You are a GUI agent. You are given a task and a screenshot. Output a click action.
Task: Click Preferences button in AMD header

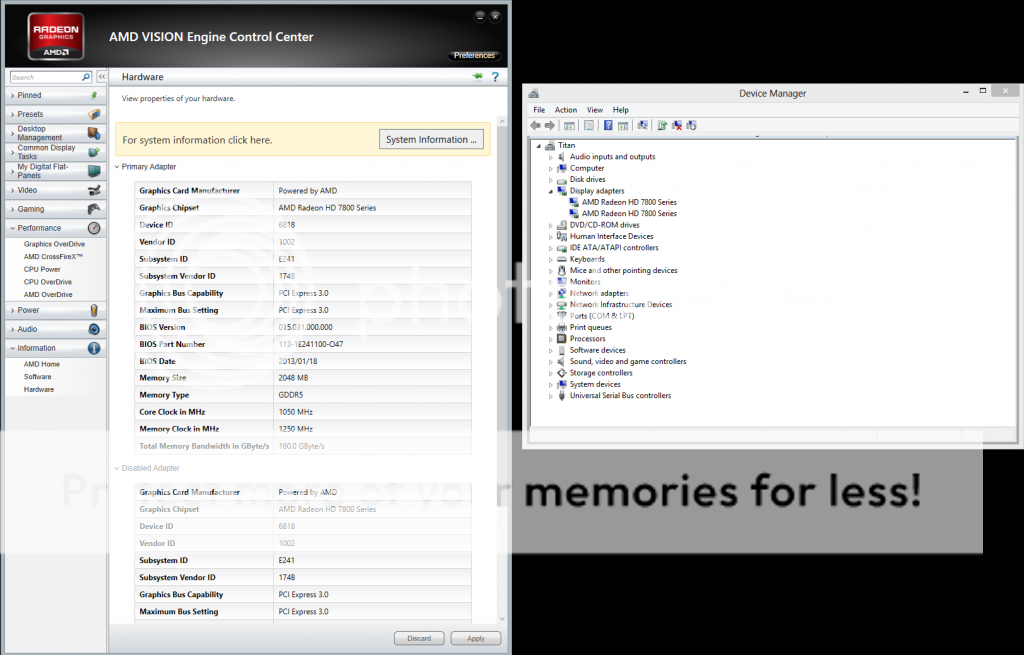click(474, 56)
